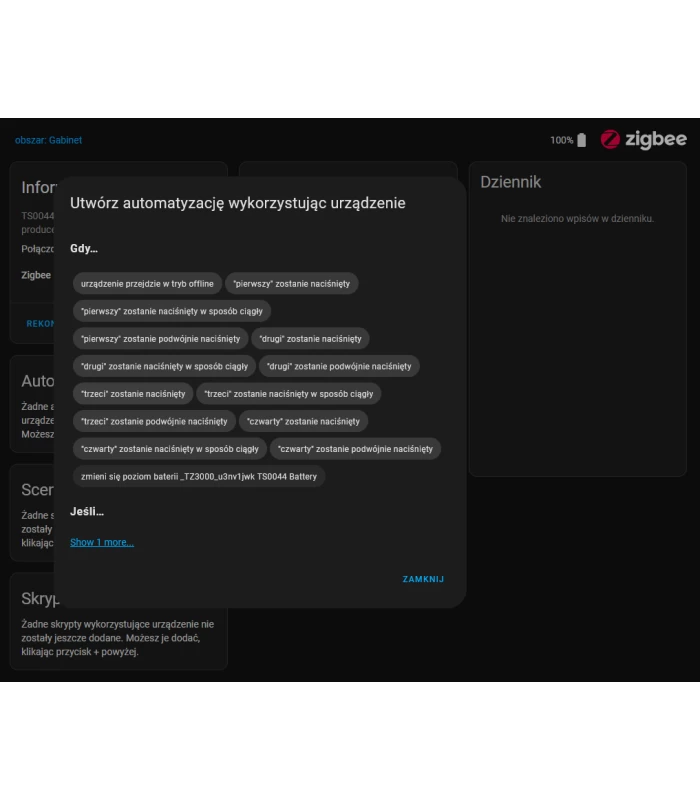Screen dimensions: 700x800
Task: Click 'Nie znaleziono wpisów w dzienniku.' text
Action: 577,218
